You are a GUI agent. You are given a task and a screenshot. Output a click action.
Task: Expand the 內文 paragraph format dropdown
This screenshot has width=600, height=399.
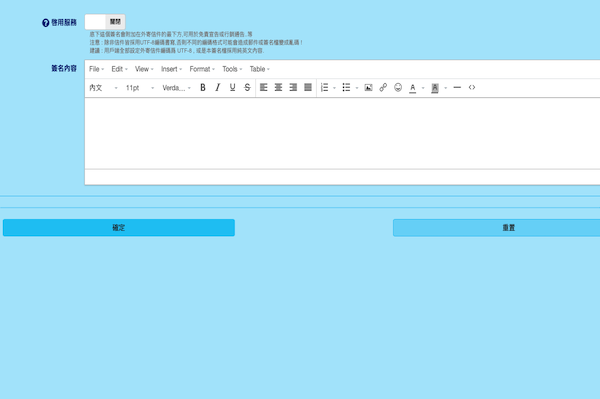103,88
